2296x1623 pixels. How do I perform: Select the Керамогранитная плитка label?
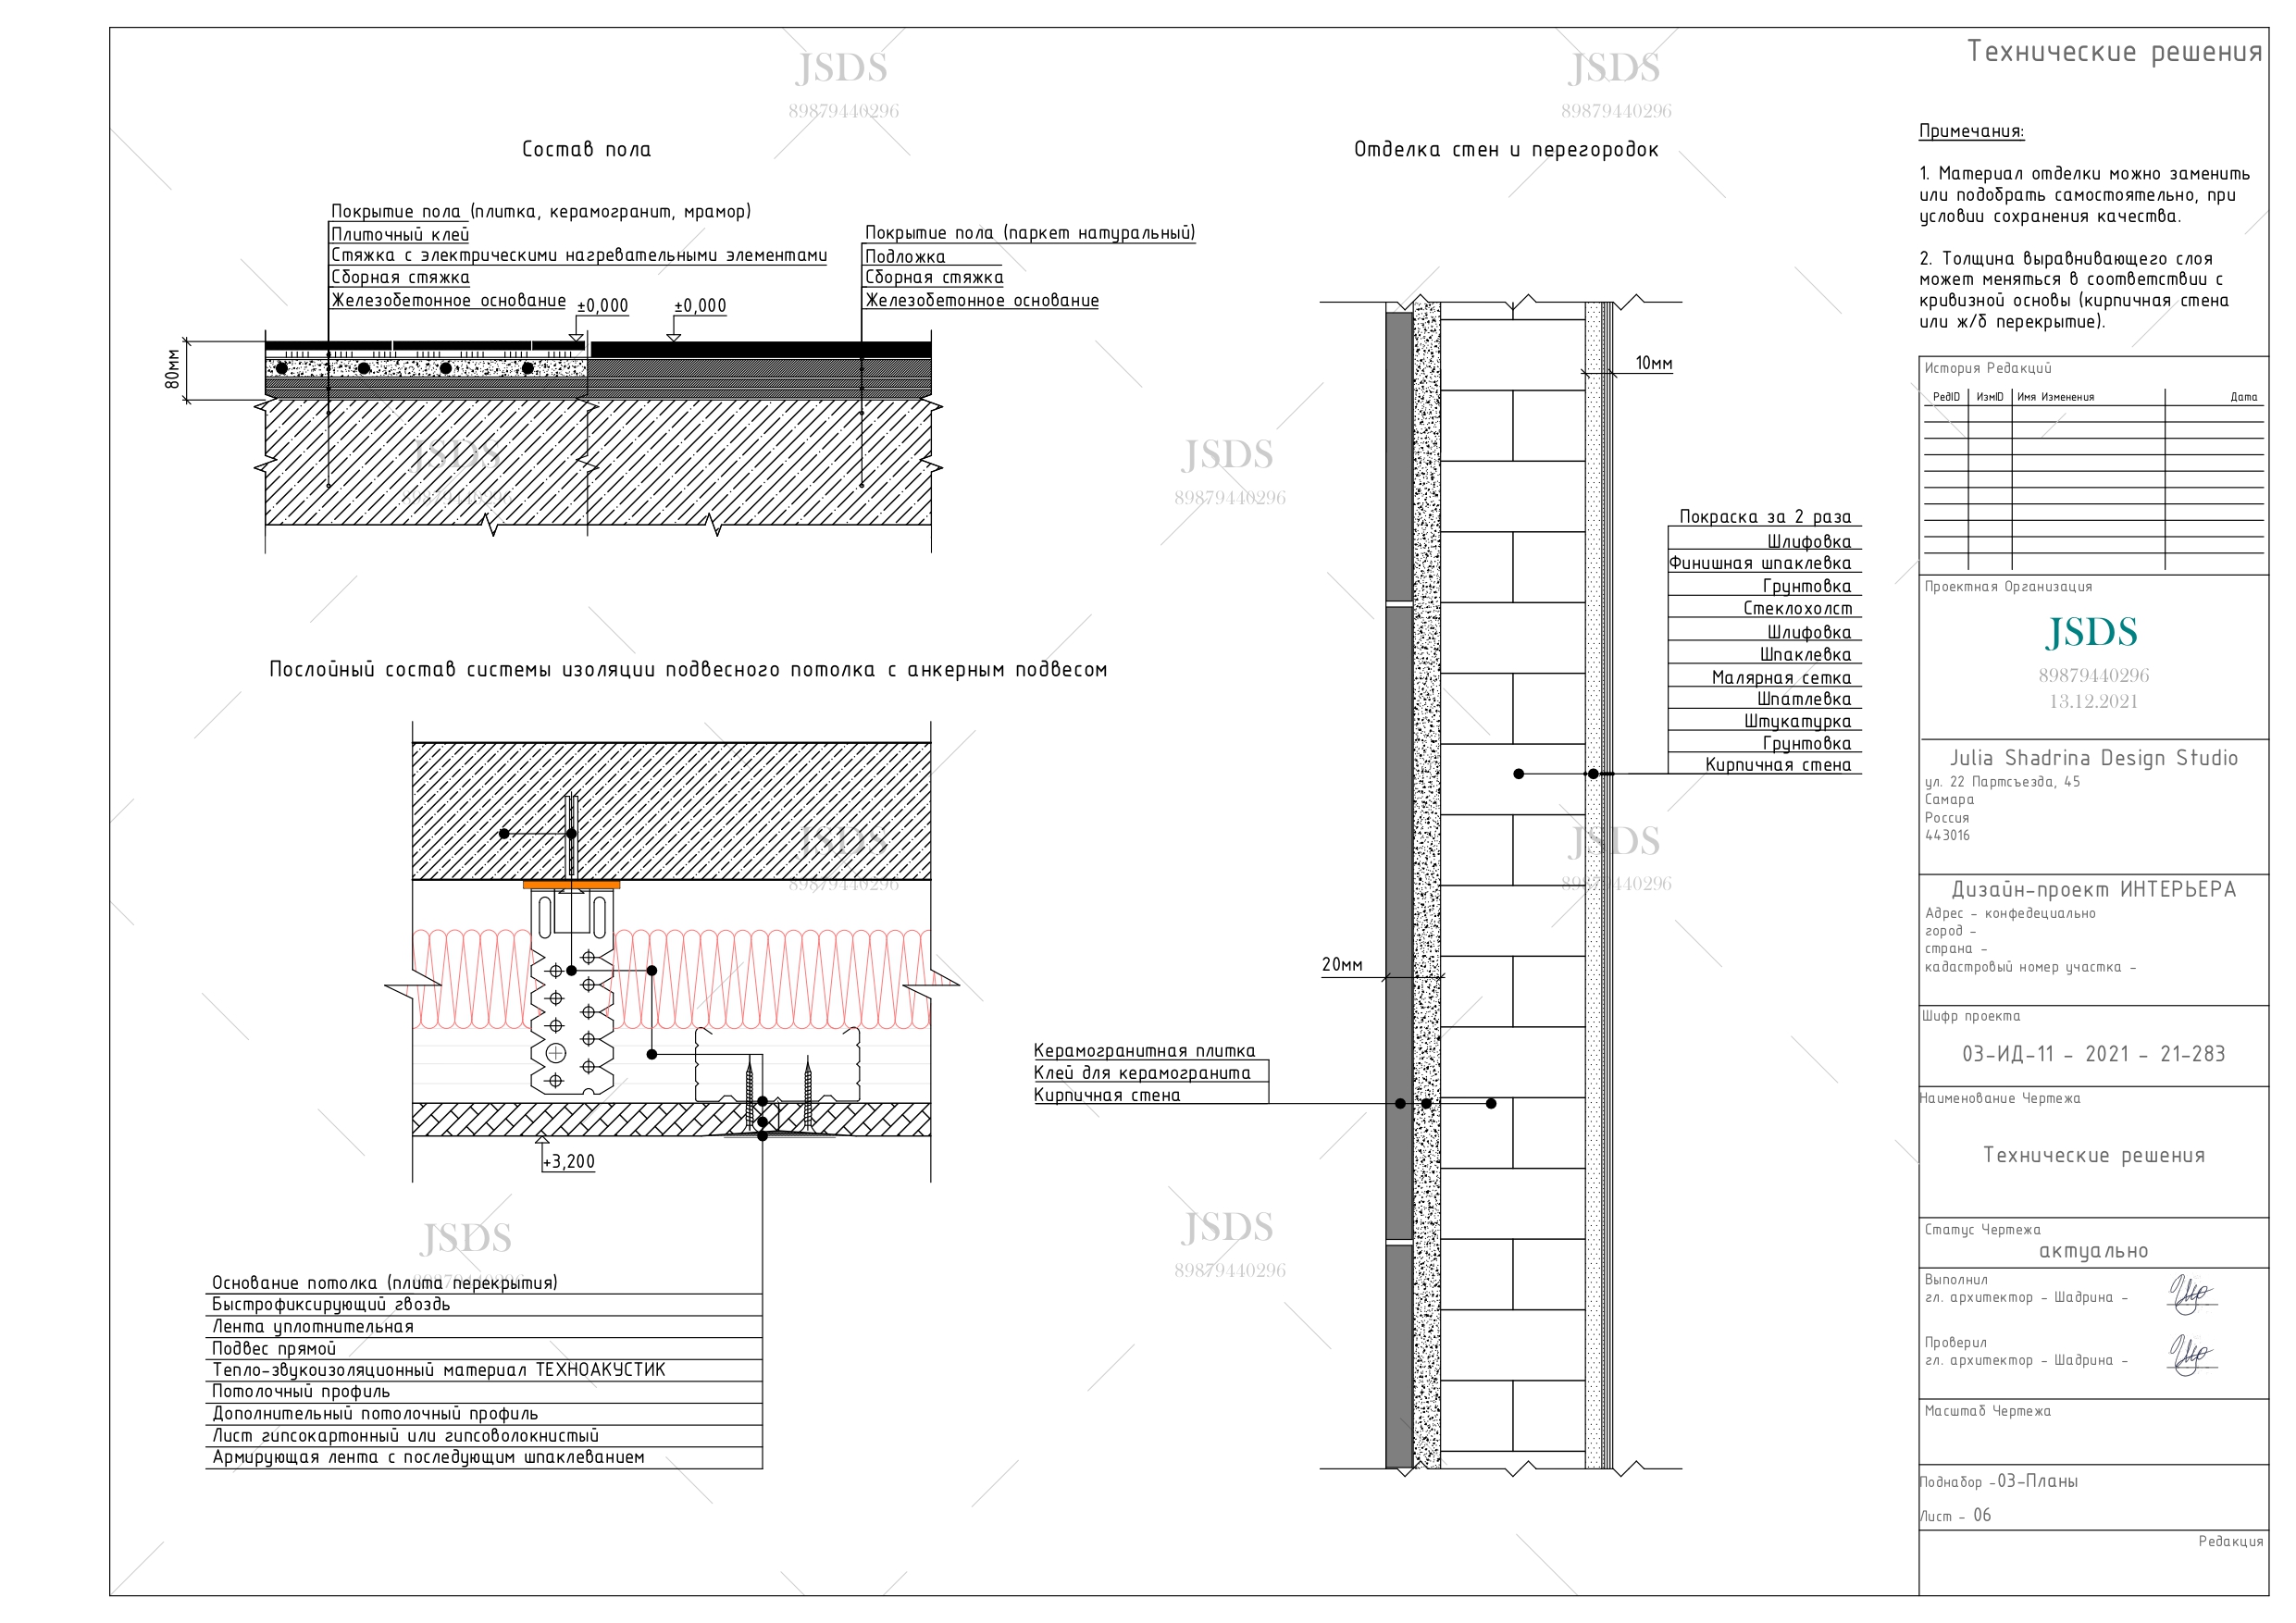click(x=1143, y=1050)
